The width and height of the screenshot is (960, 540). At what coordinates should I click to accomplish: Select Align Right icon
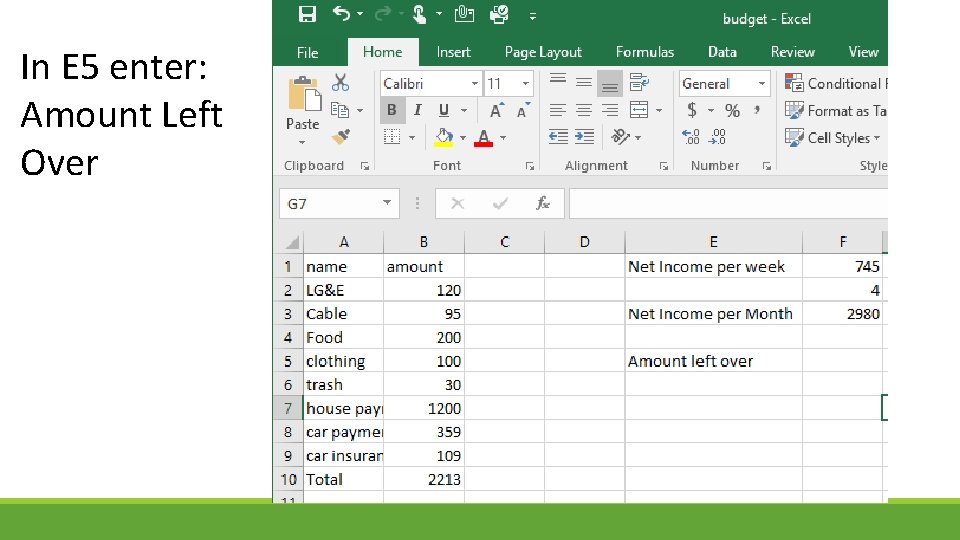[x=610, y=110]
